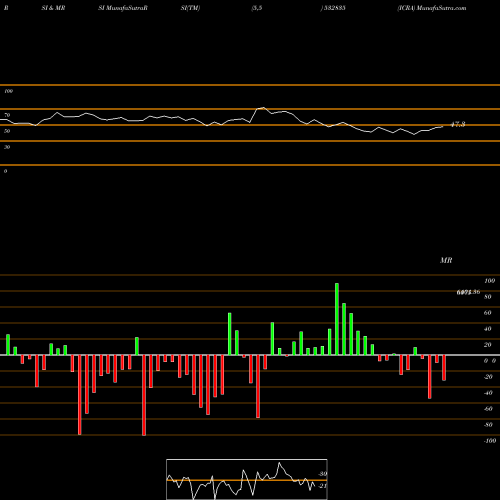Click the 30 level label on RSI axis
The height and width of the screenshot is (500, 500).
[x=7, y=147]
